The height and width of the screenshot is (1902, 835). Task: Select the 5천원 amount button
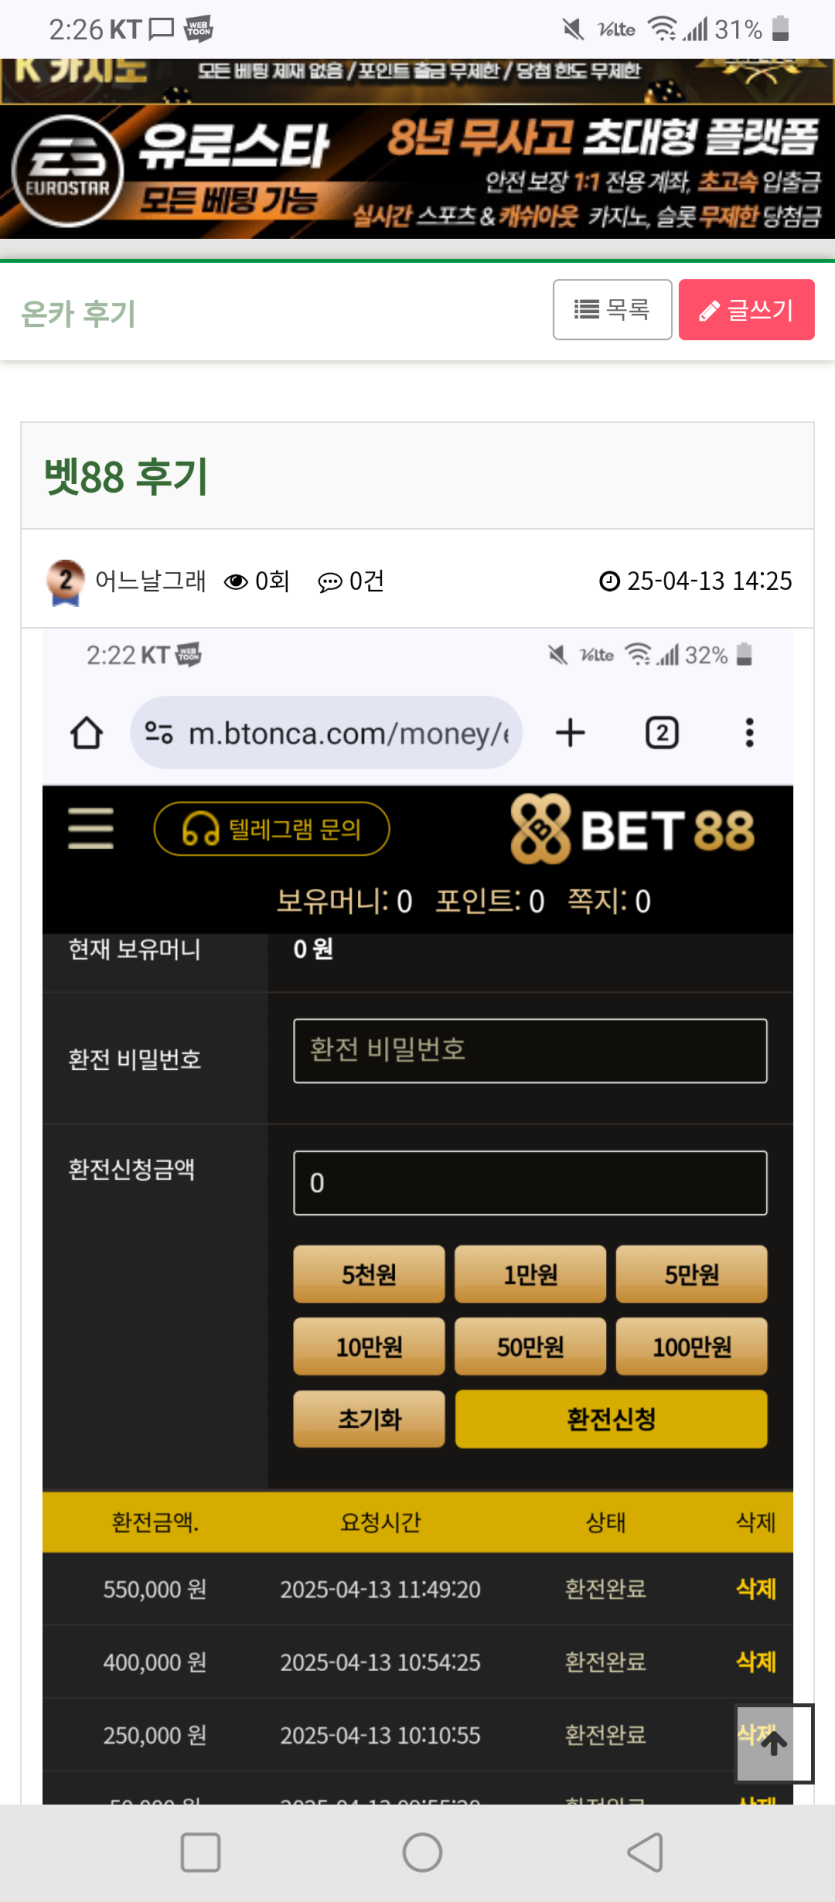[369, 1274]
